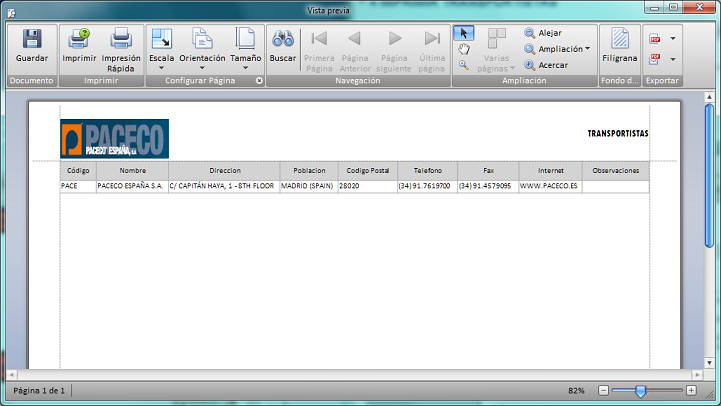This screenshot has height=406, width=721.
Task: Click the Buscar binoculars icon
Action: point(283,39)
